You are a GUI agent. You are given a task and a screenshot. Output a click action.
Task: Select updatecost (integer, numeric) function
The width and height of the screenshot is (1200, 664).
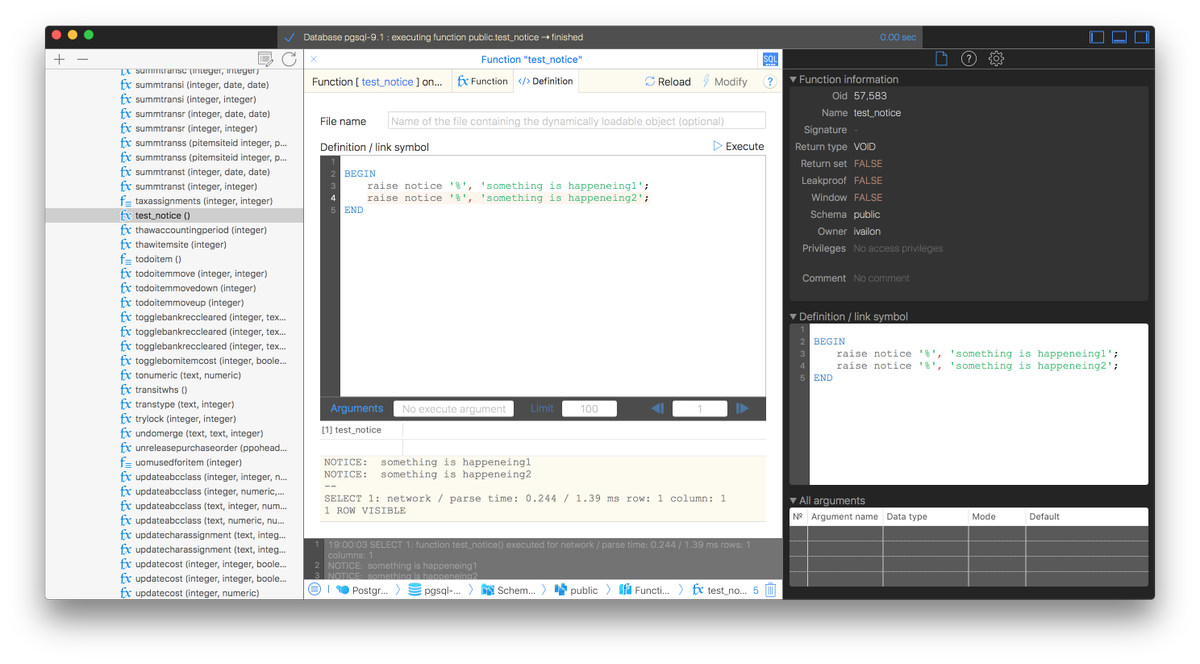click(x=189, y=593)
